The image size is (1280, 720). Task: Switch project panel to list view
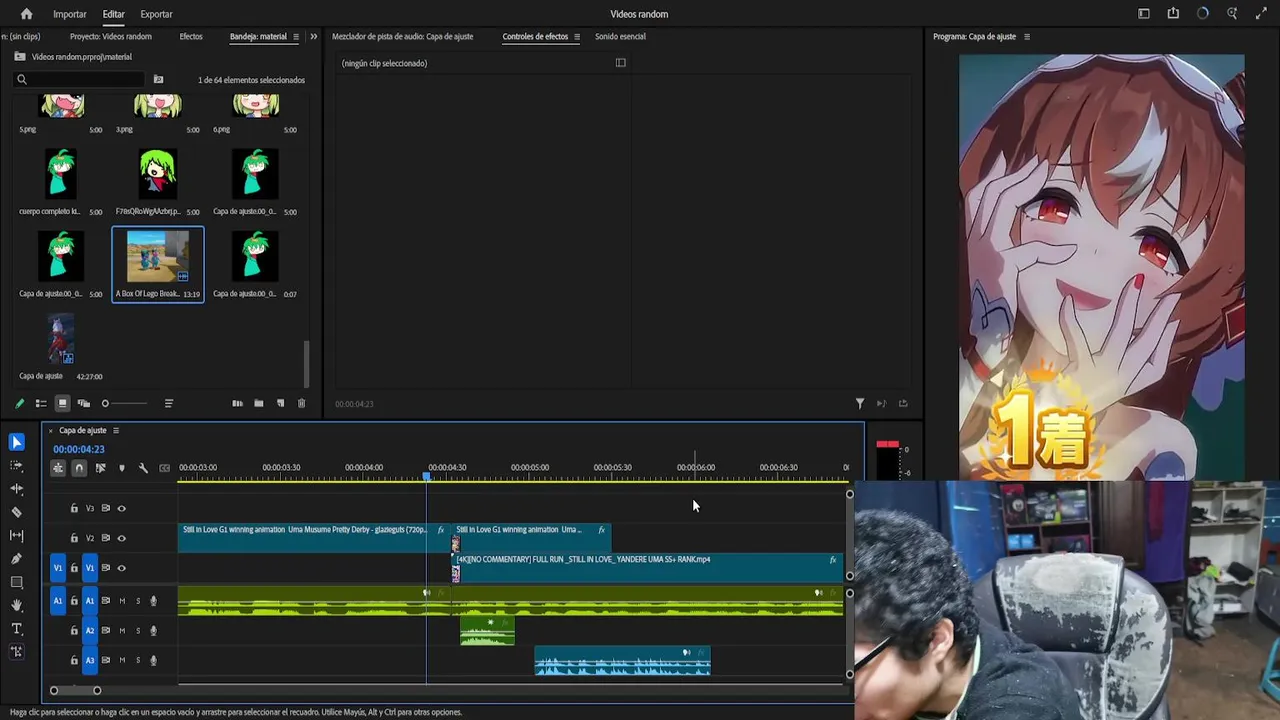41,403
